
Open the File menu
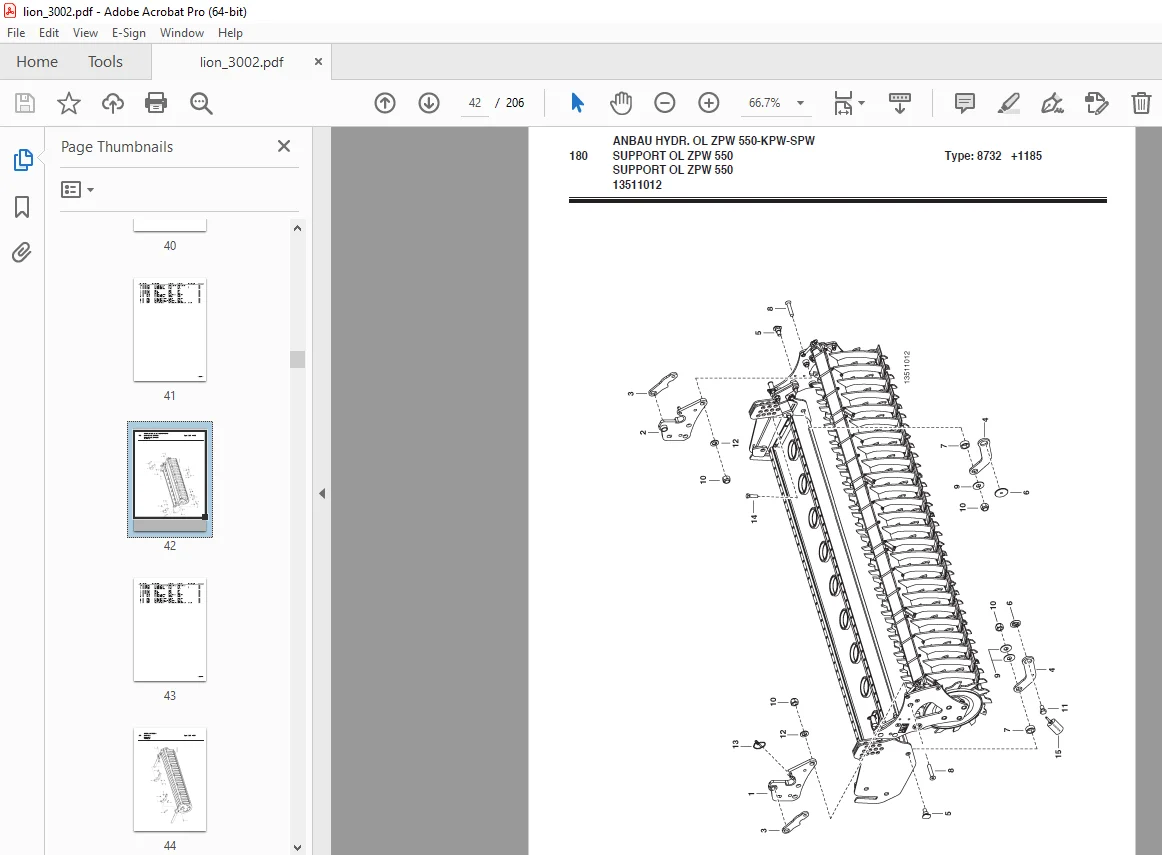[x=16, y=33]
